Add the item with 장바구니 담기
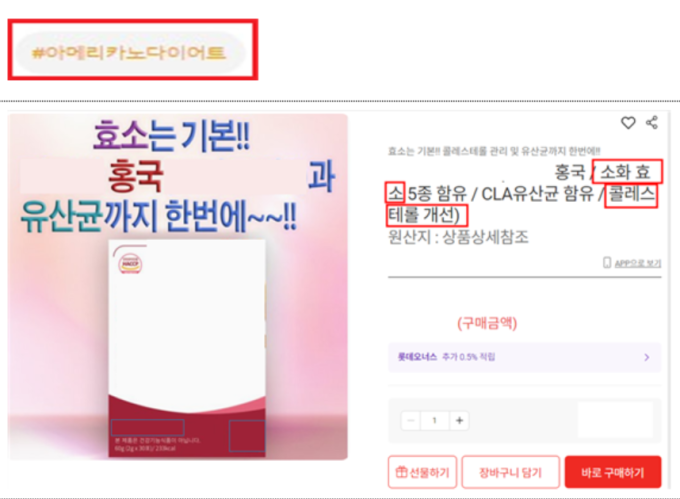Image resolution: width=680 pixels, height=499 pixels. [x=510, y=472]
